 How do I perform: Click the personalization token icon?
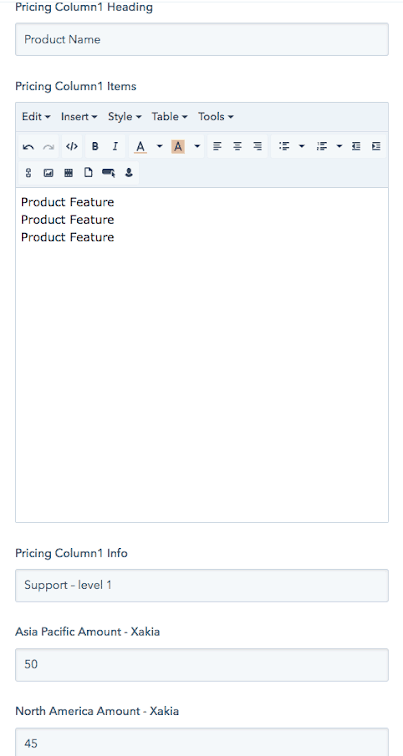pyautogui.click(x=129, y=173)
